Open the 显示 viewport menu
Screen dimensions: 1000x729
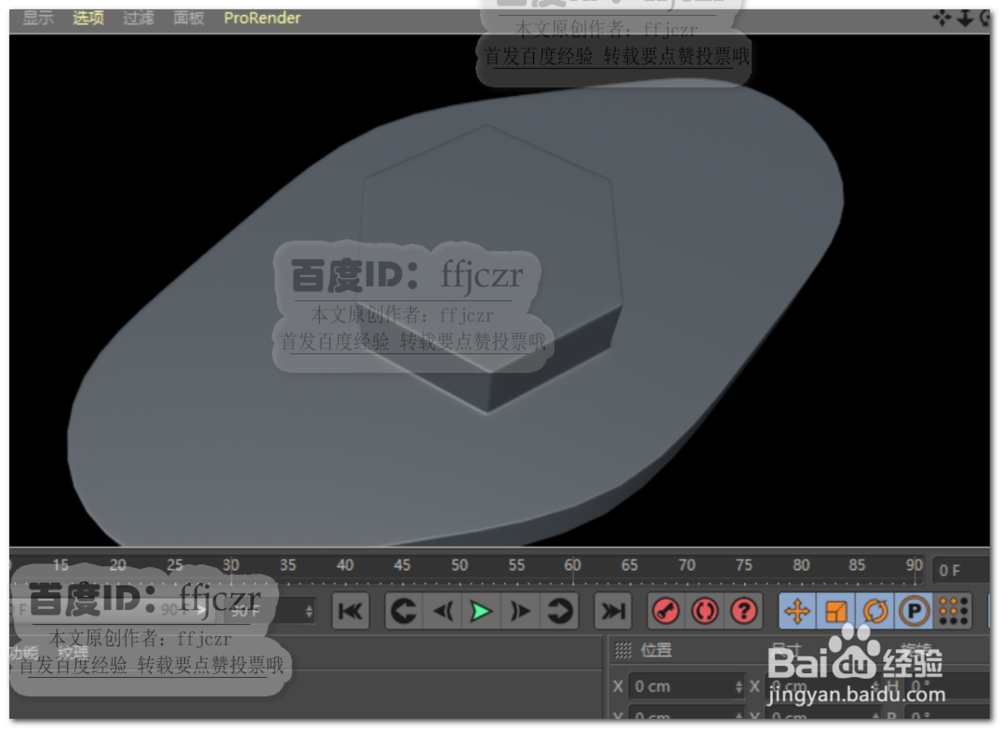coord(38,18)
